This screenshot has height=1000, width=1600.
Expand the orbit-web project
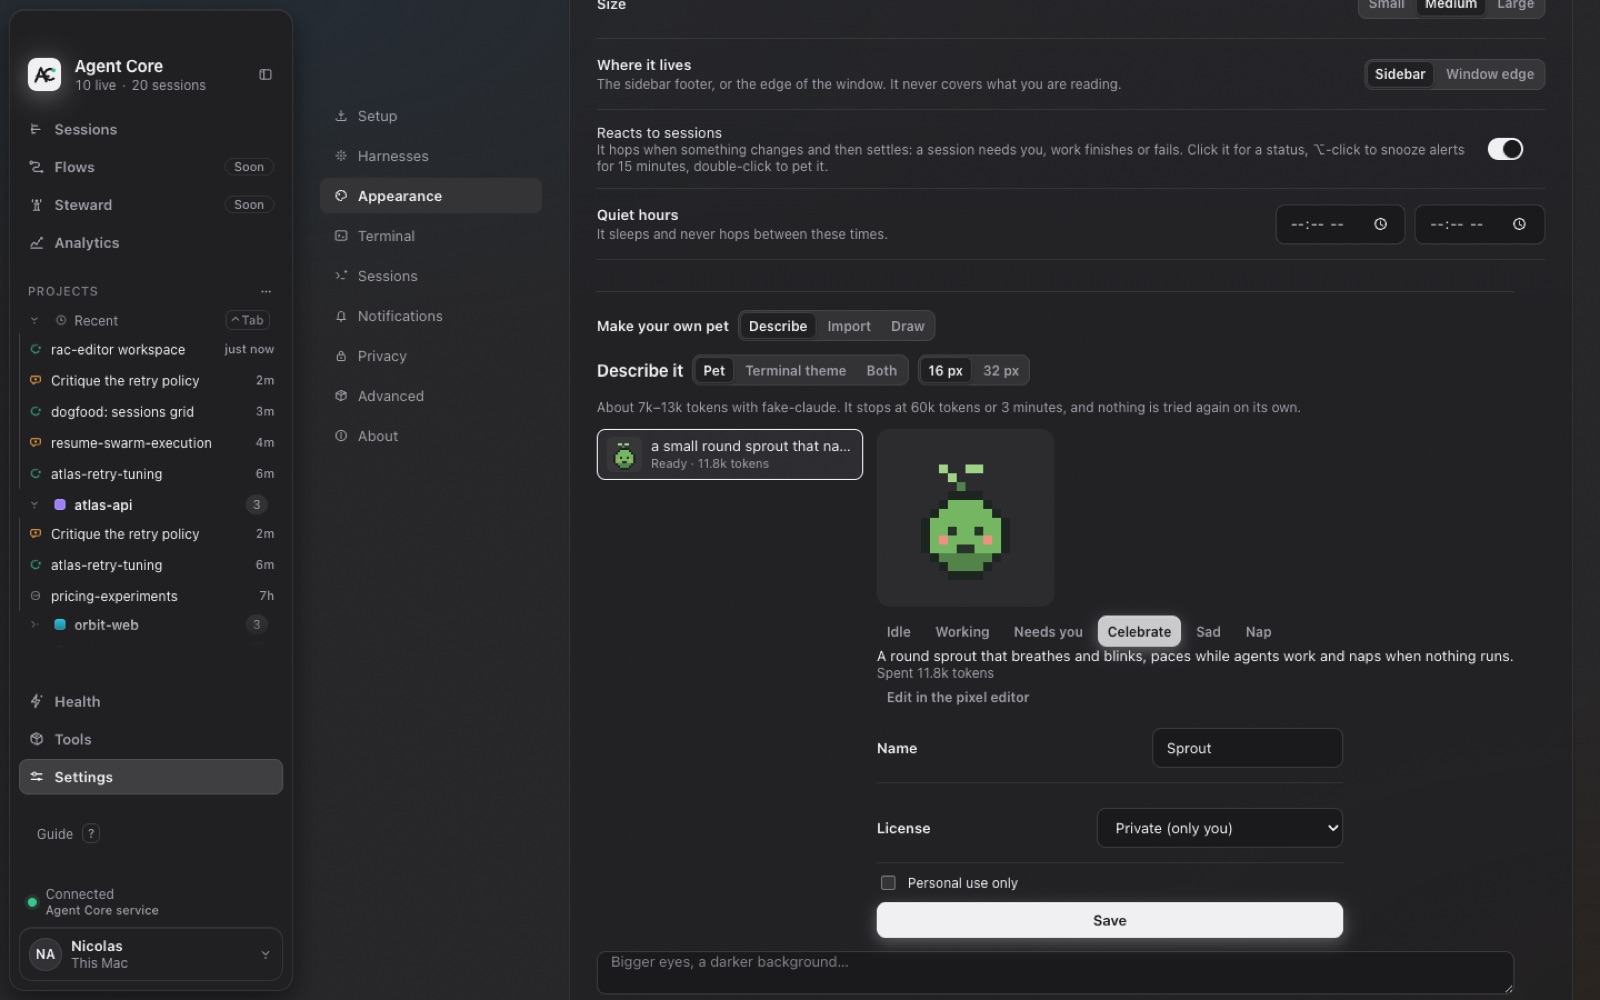point(34,625)
